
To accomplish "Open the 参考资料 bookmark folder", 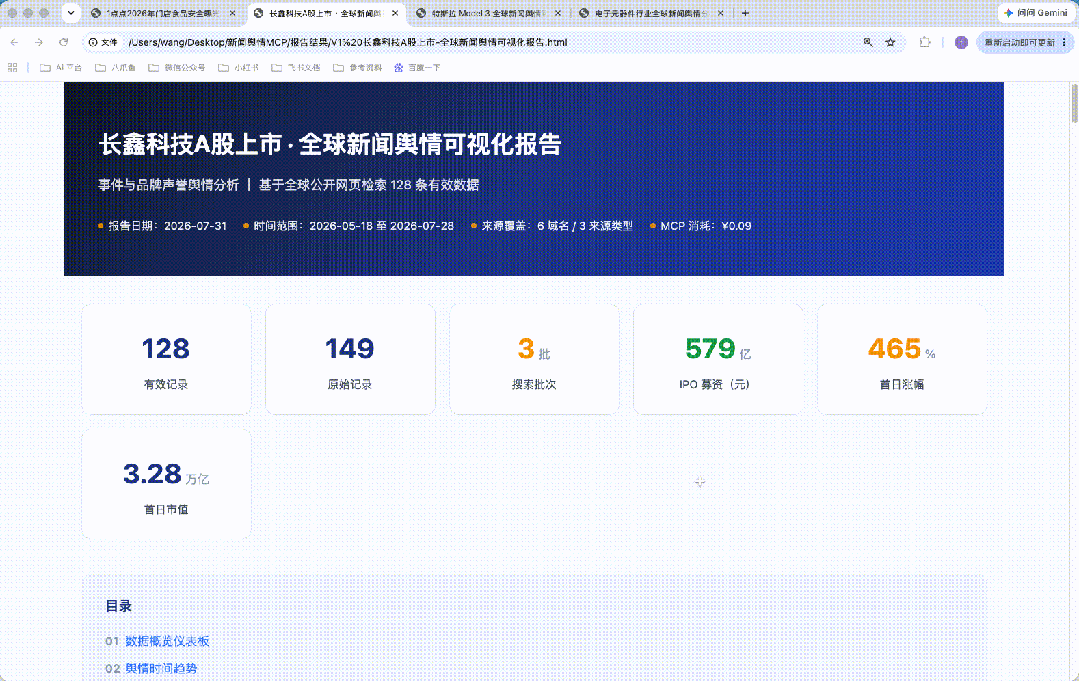I will pos(357,67).
